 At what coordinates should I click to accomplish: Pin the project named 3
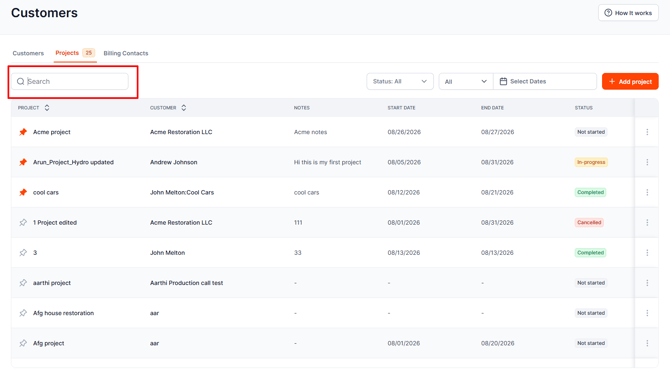(x=23, y=253)
